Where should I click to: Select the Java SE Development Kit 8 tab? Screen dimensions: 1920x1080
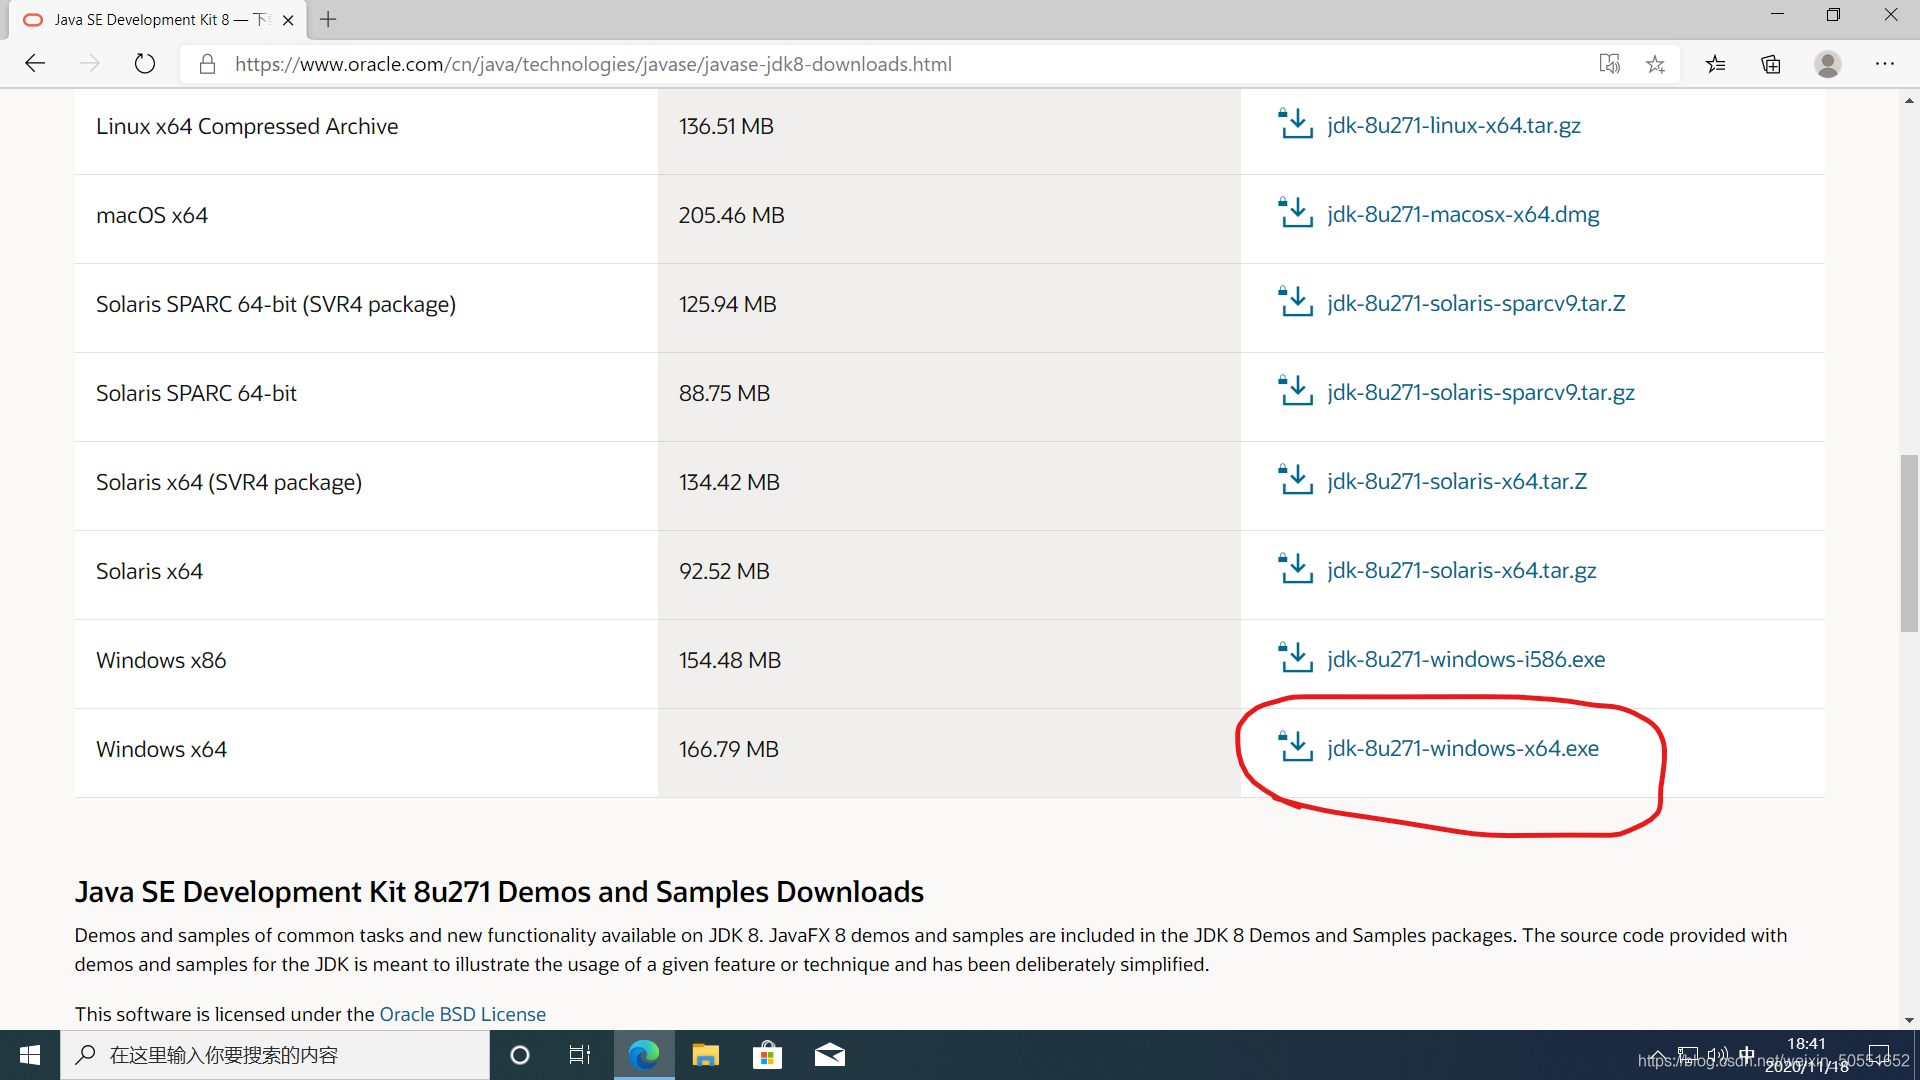coord(158,20)
